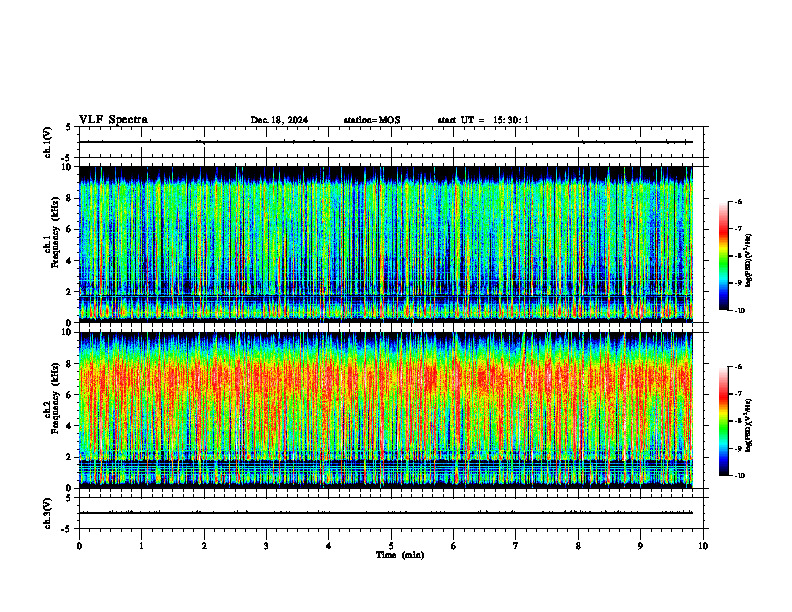The width and height of the screenshot is (792, 612).
Task: Select the "ch.3(V)" waveform axis label
Action: [x=47, y=513]
